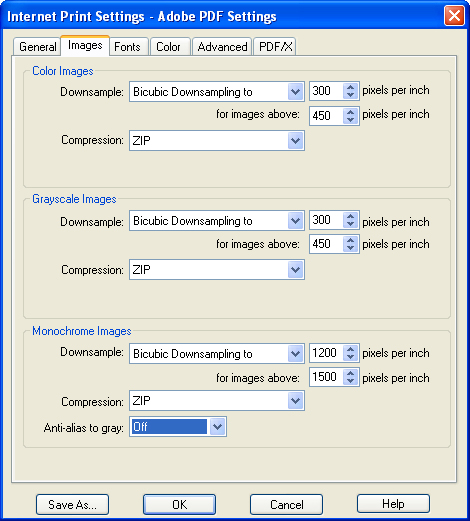Increase Grayscale Images 300 ppi stepper
The image size is (470, 521).
pyautogui.click(x=350, y=216)
